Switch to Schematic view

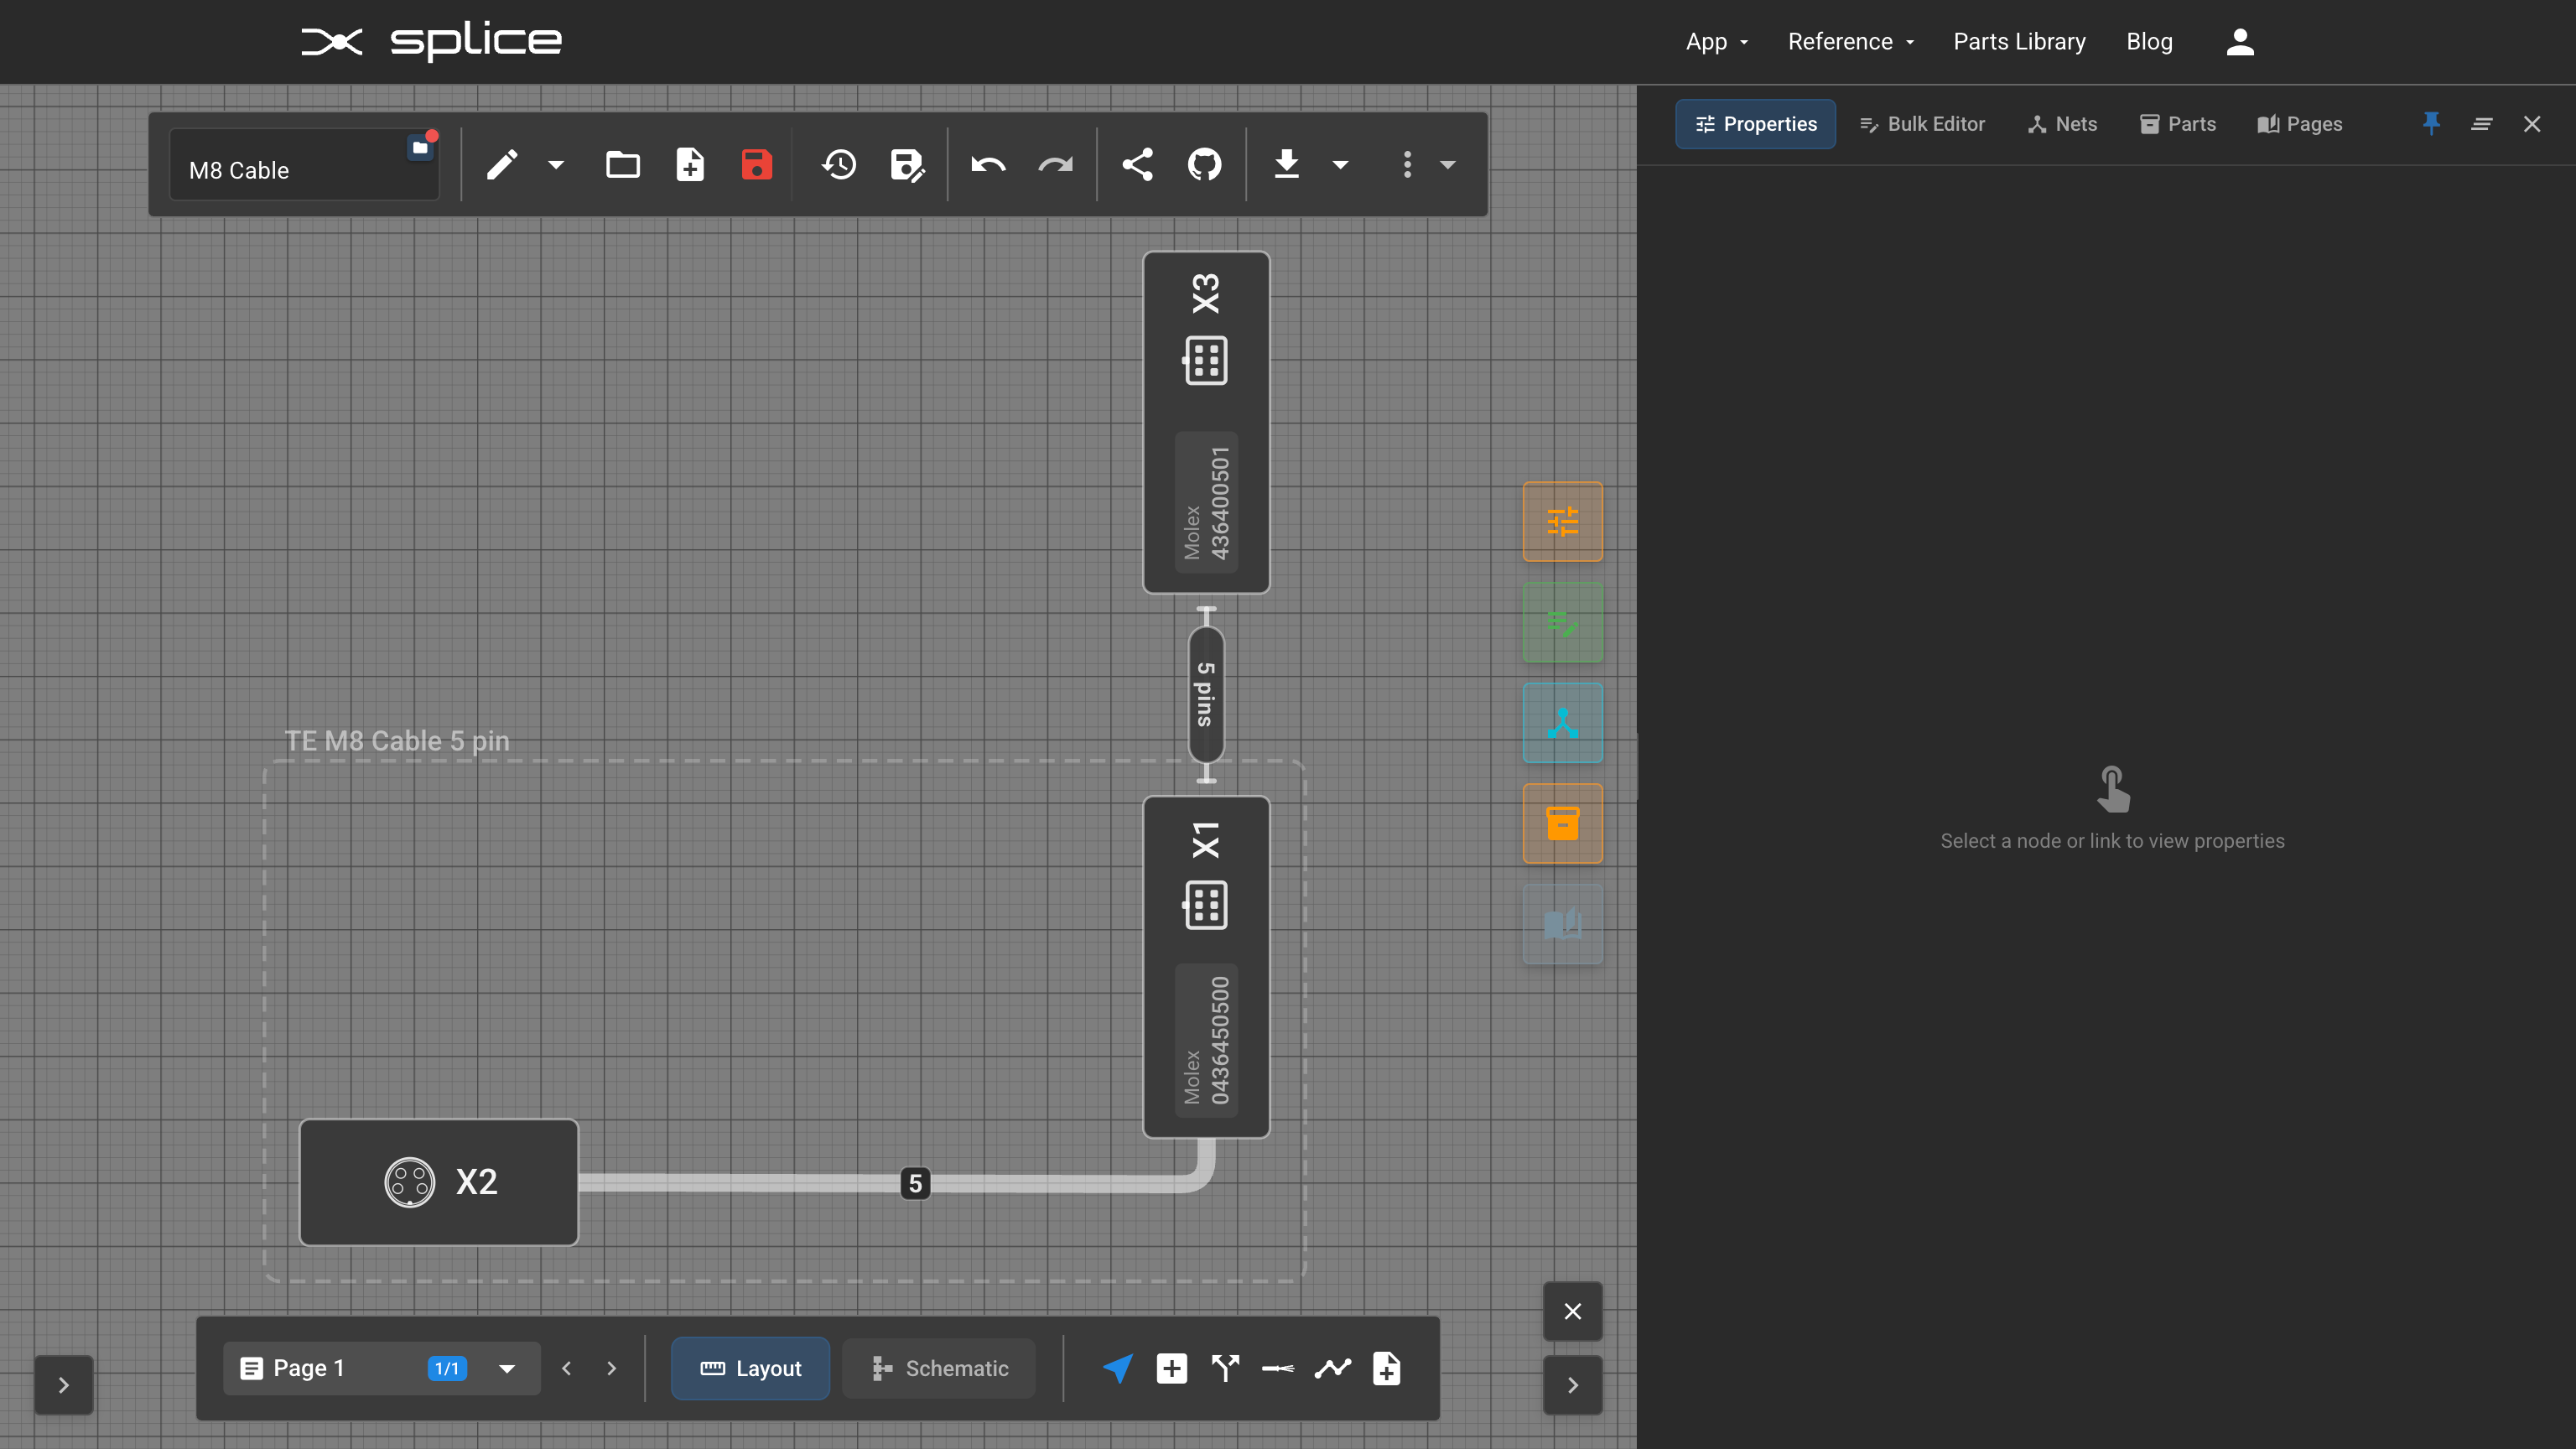point(939,1368)
